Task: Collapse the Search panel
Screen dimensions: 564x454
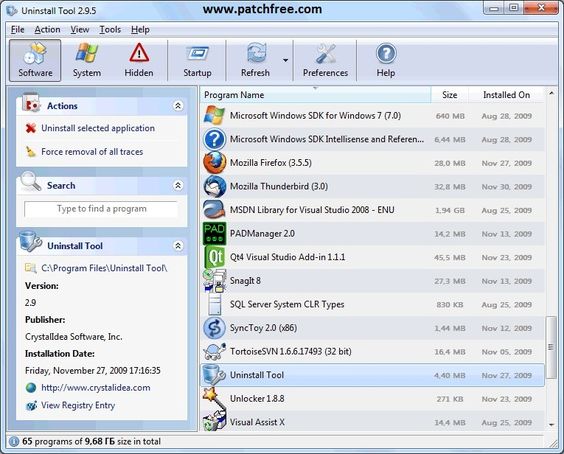Action: click(178, 185)
